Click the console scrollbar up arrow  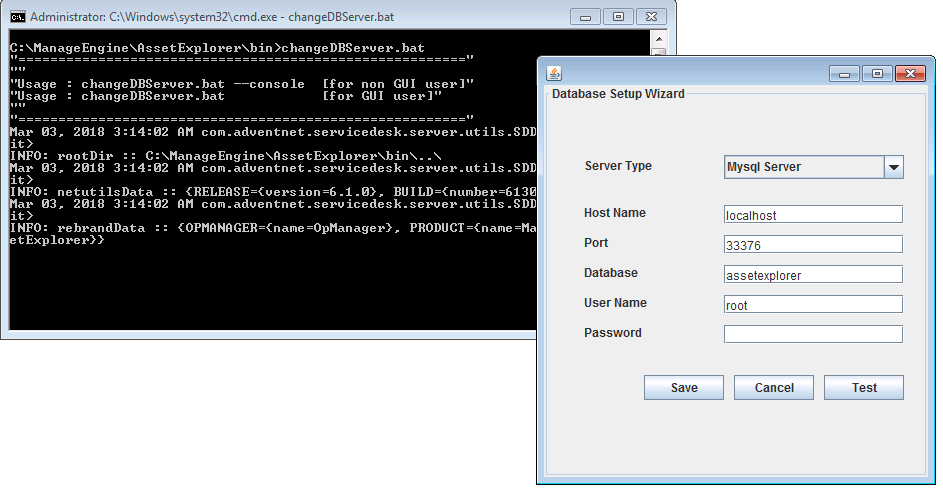tap(659, 39)
